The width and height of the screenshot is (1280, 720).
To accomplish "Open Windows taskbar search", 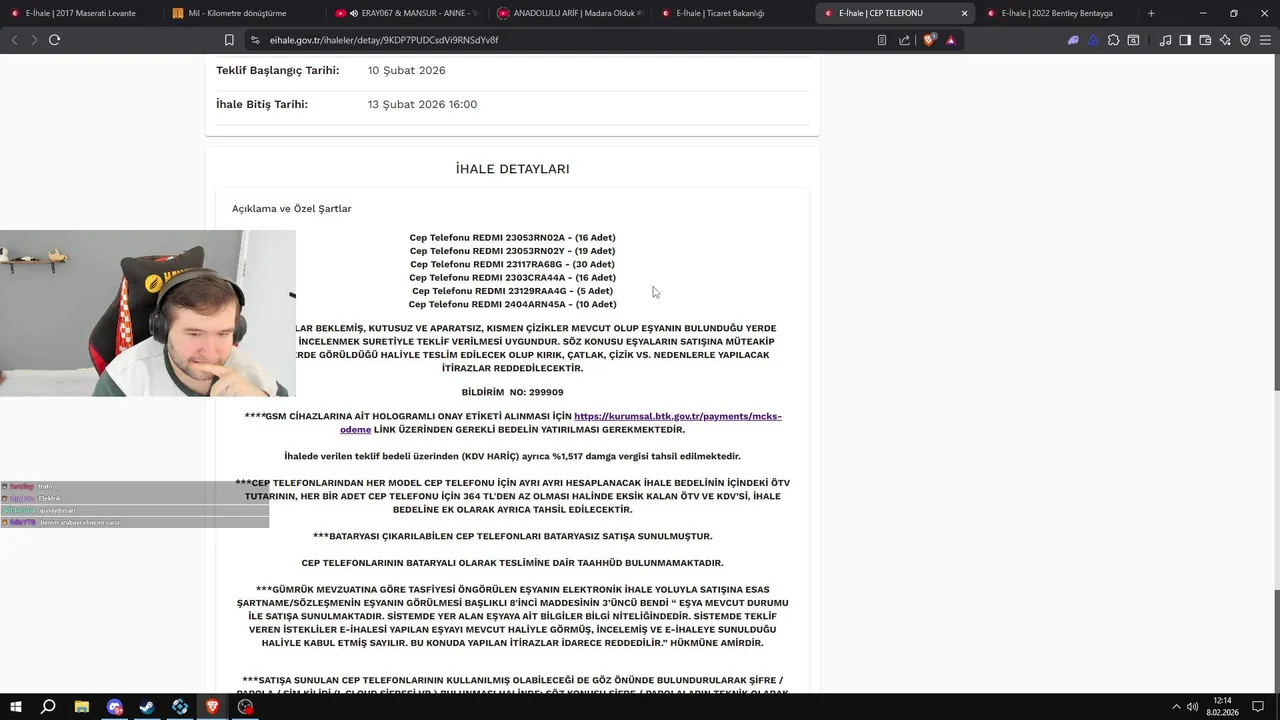I will [48, 707].
